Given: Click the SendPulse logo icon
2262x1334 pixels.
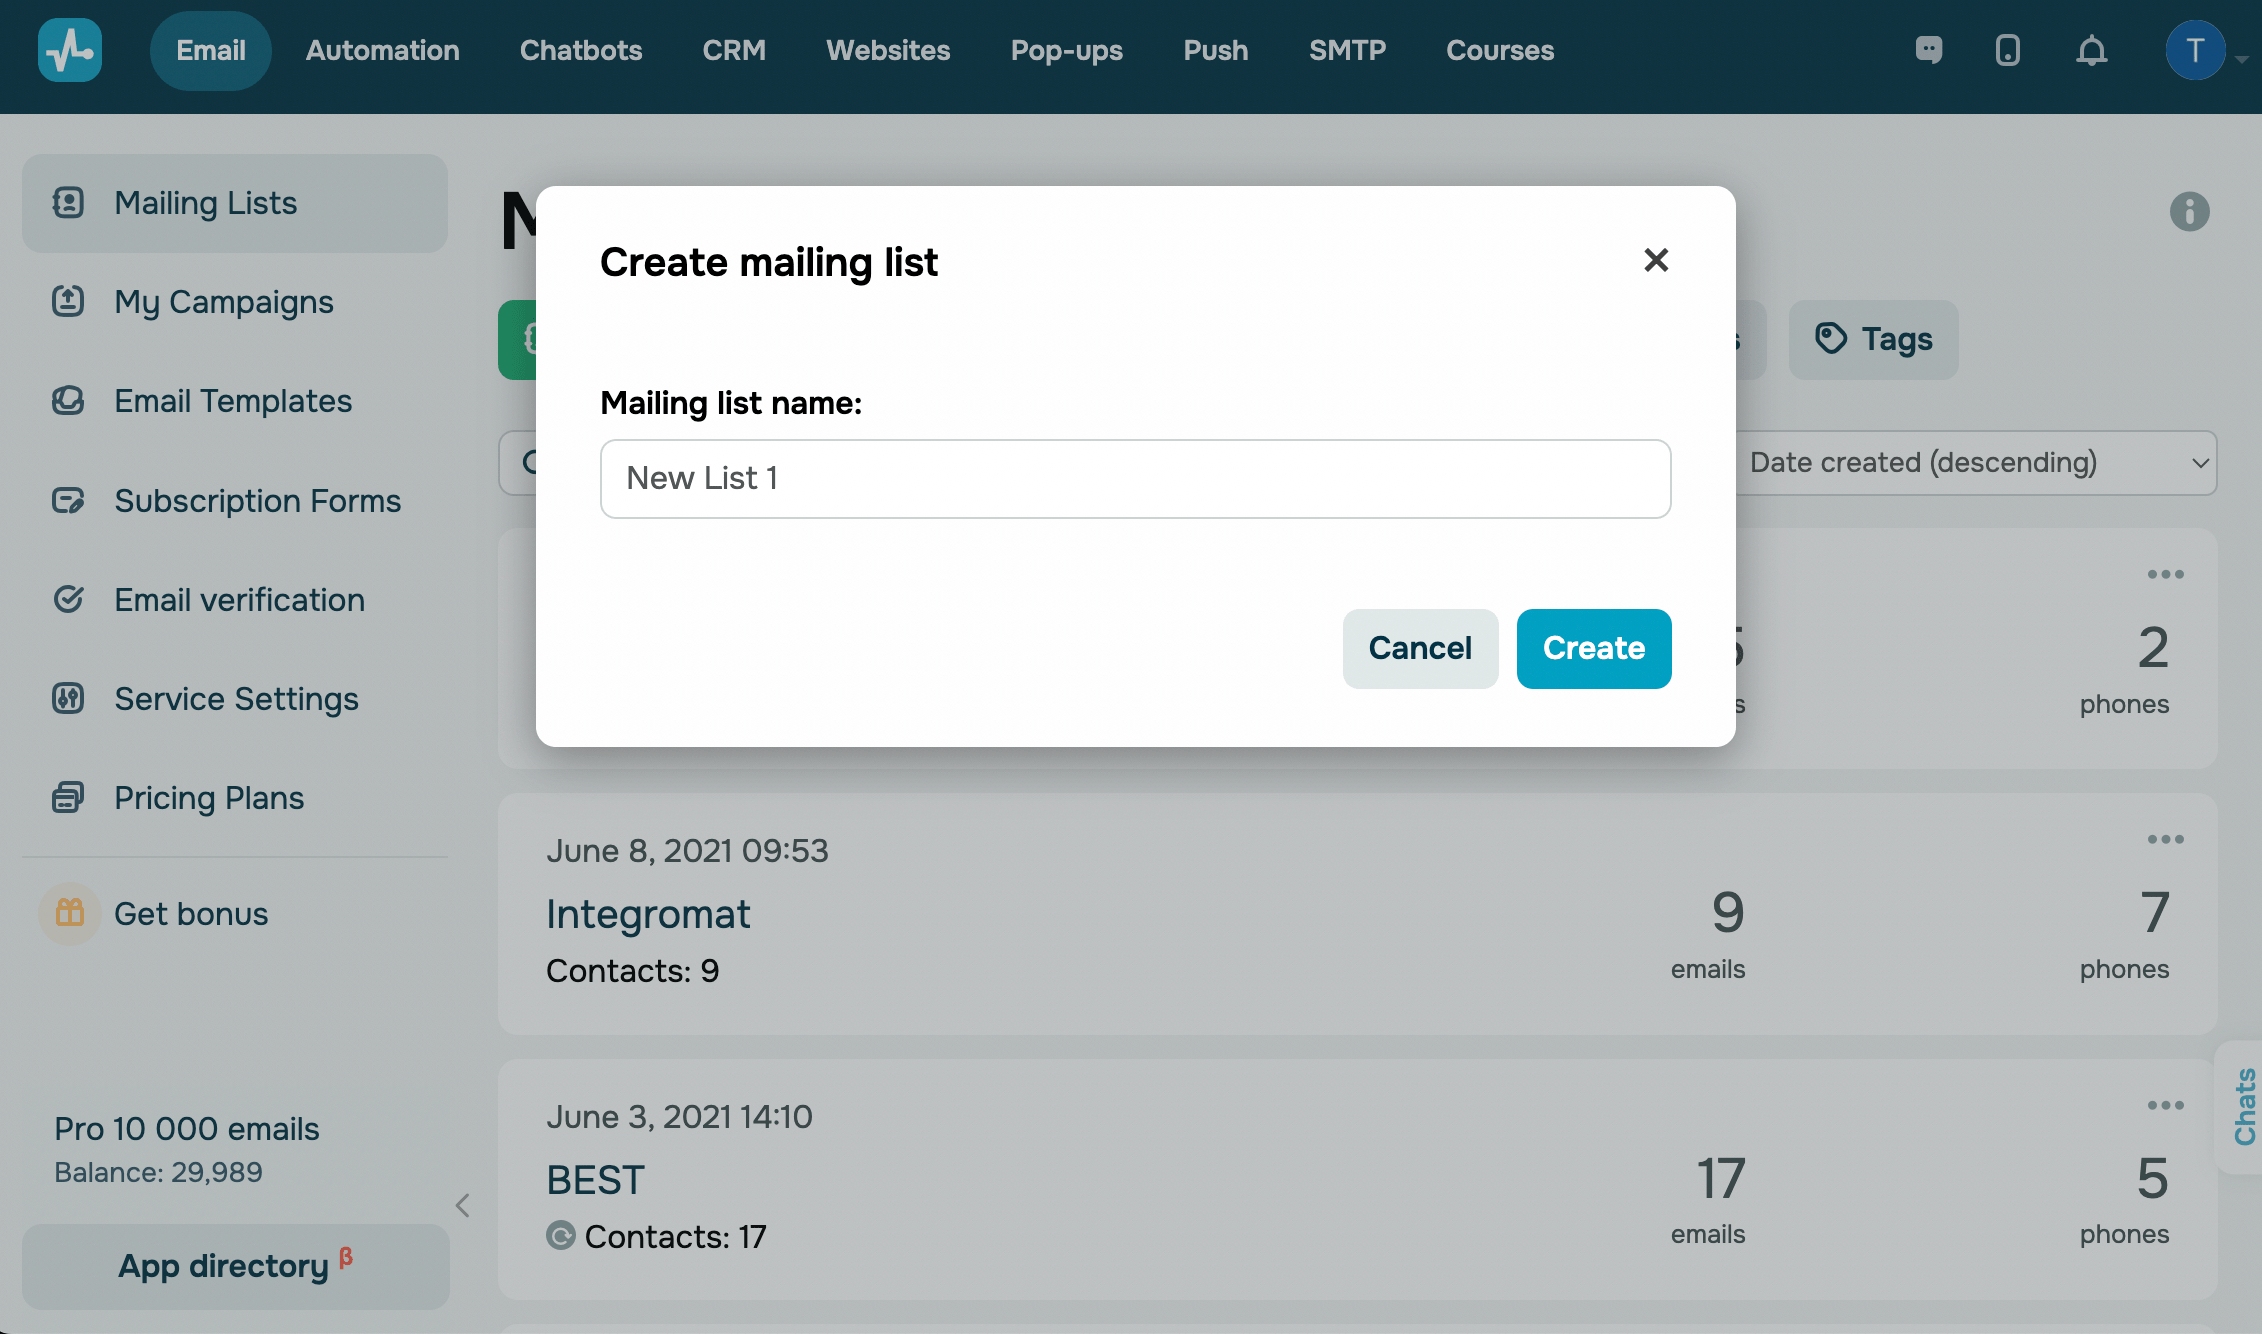Looking at the screenshot, I should tap(69, 50).
